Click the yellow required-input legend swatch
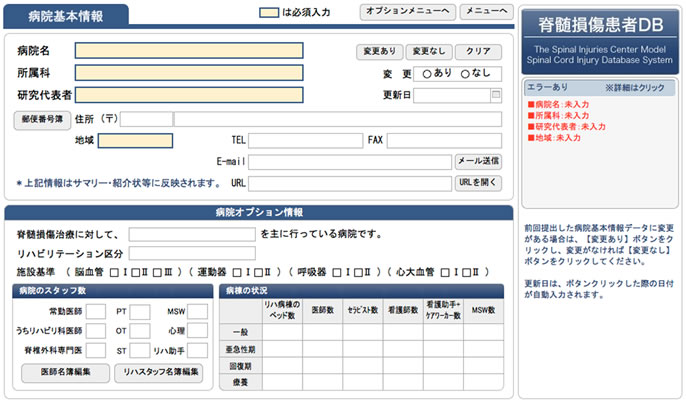Screen dimensions: 686x402 269,13
